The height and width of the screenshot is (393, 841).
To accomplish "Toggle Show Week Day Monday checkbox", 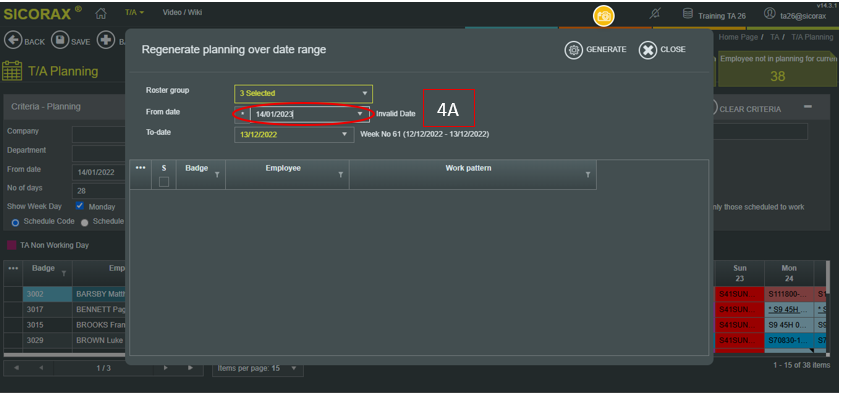I will (80, 206).
